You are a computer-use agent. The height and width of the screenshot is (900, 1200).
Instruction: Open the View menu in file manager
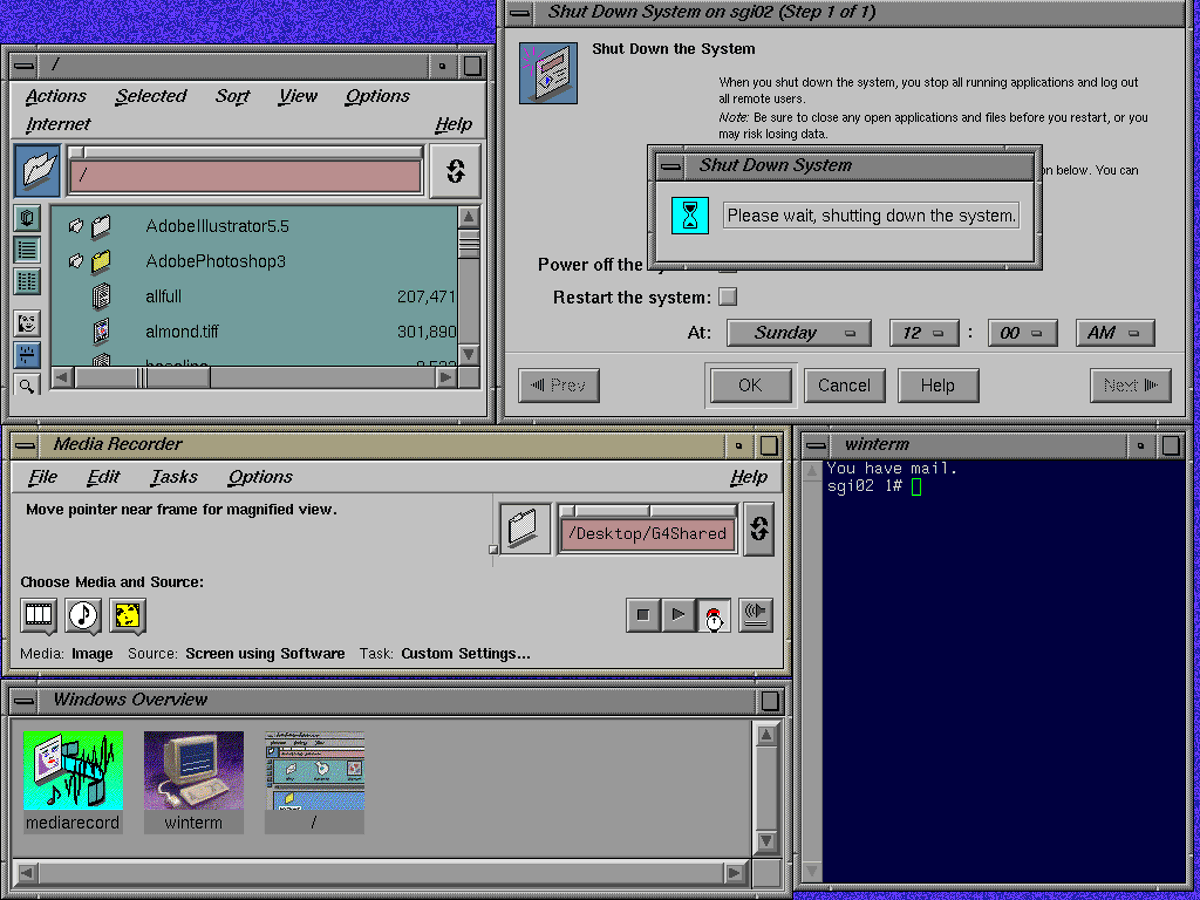click(x=298, y=97)
